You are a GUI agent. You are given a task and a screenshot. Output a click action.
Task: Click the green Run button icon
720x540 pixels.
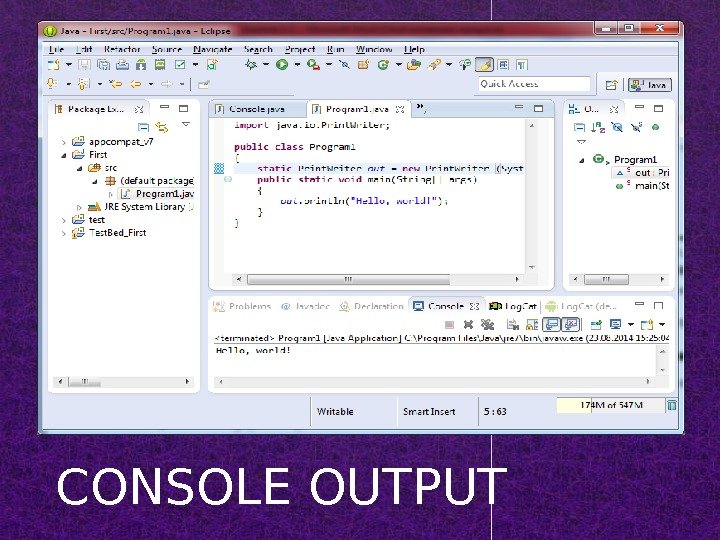coord(282,65)
